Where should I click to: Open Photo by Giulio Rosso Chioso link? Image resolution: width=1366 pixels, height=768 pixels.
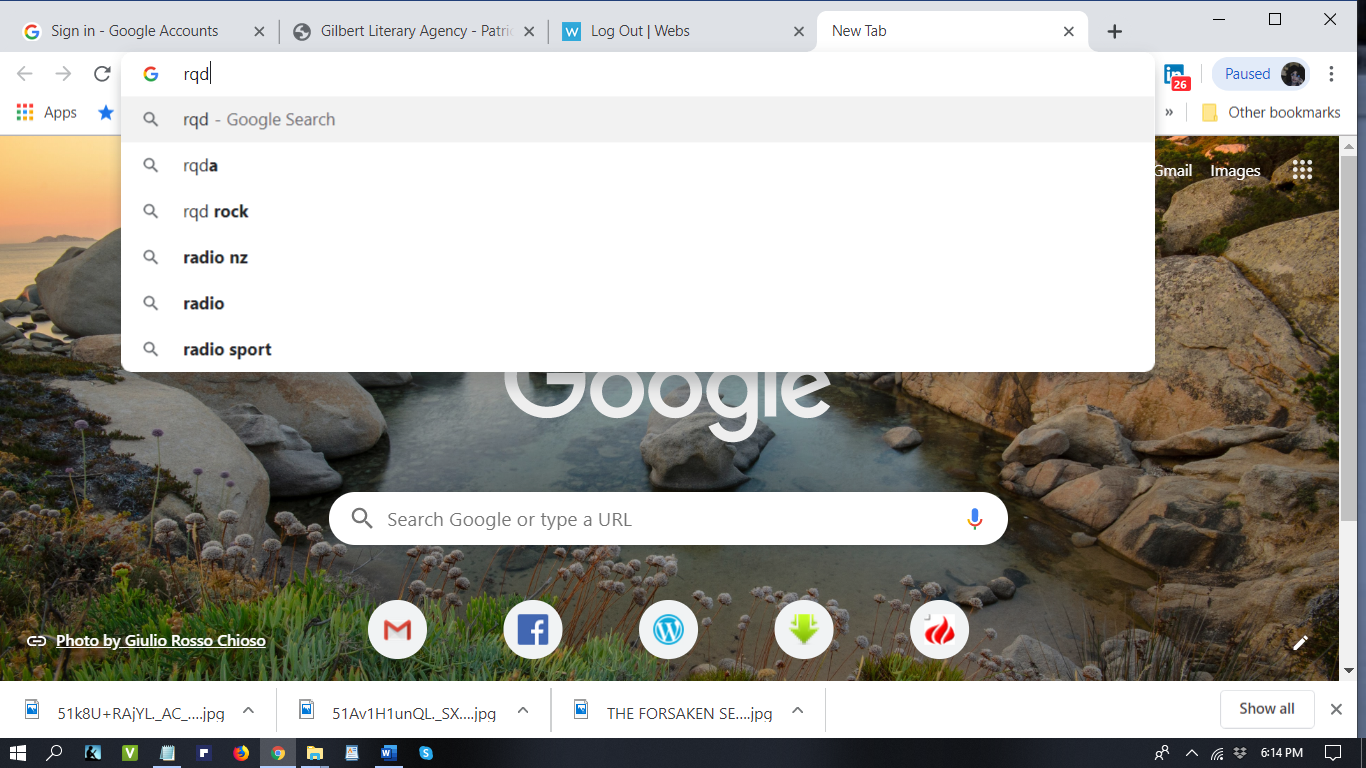point(160,641)
